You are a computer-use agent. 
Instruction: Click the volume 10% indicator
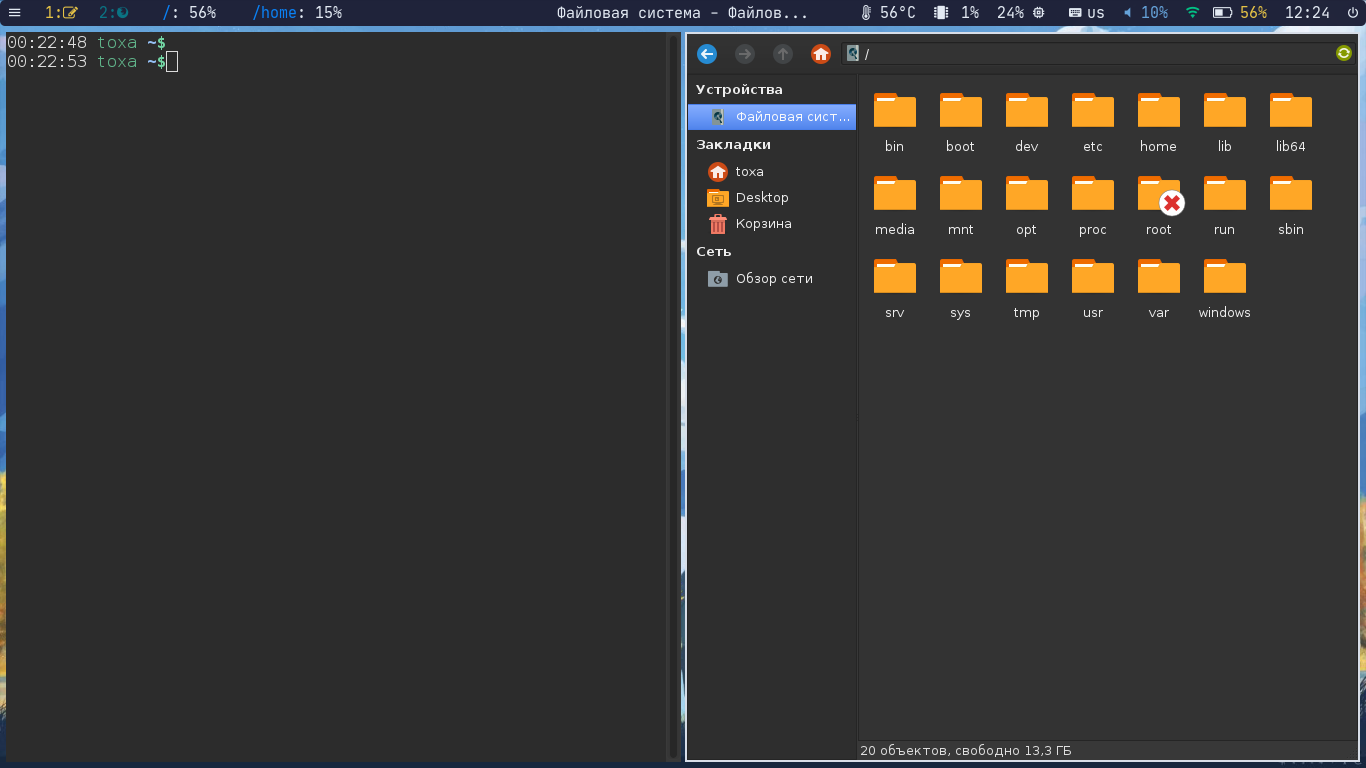1145,13
